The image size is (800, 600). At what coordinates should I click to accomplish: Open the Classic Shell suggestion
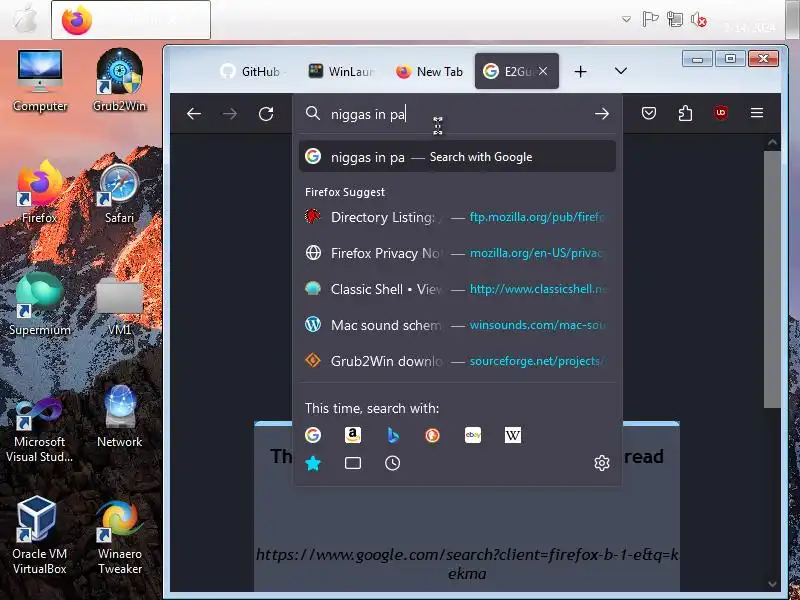(457, 289)
